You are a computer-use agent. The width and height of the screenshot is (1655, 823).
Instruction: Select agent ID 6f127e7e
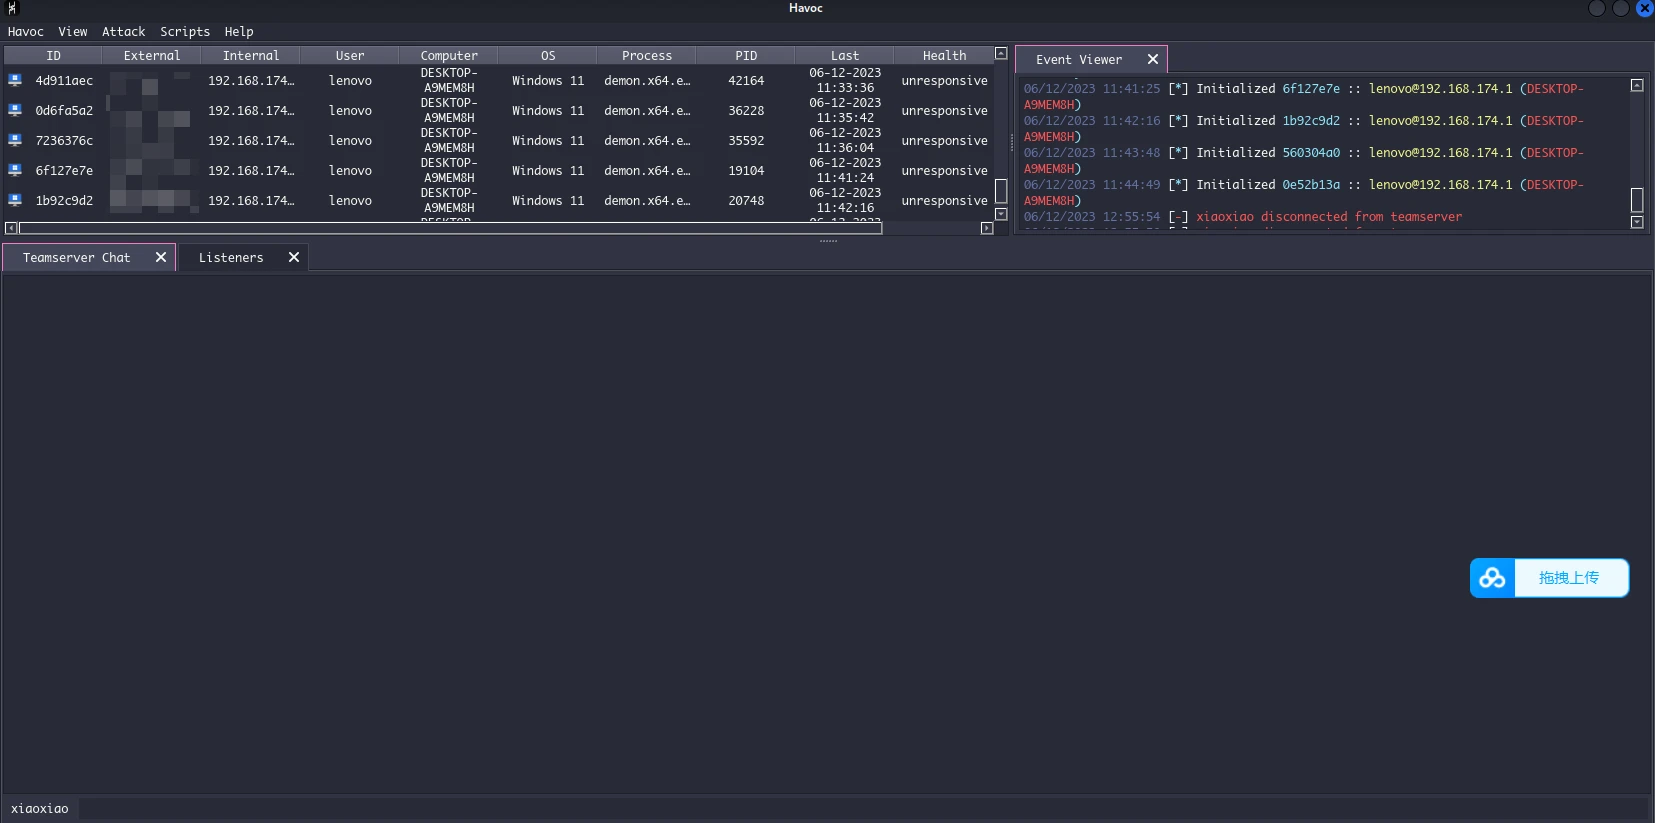[64, 171]
